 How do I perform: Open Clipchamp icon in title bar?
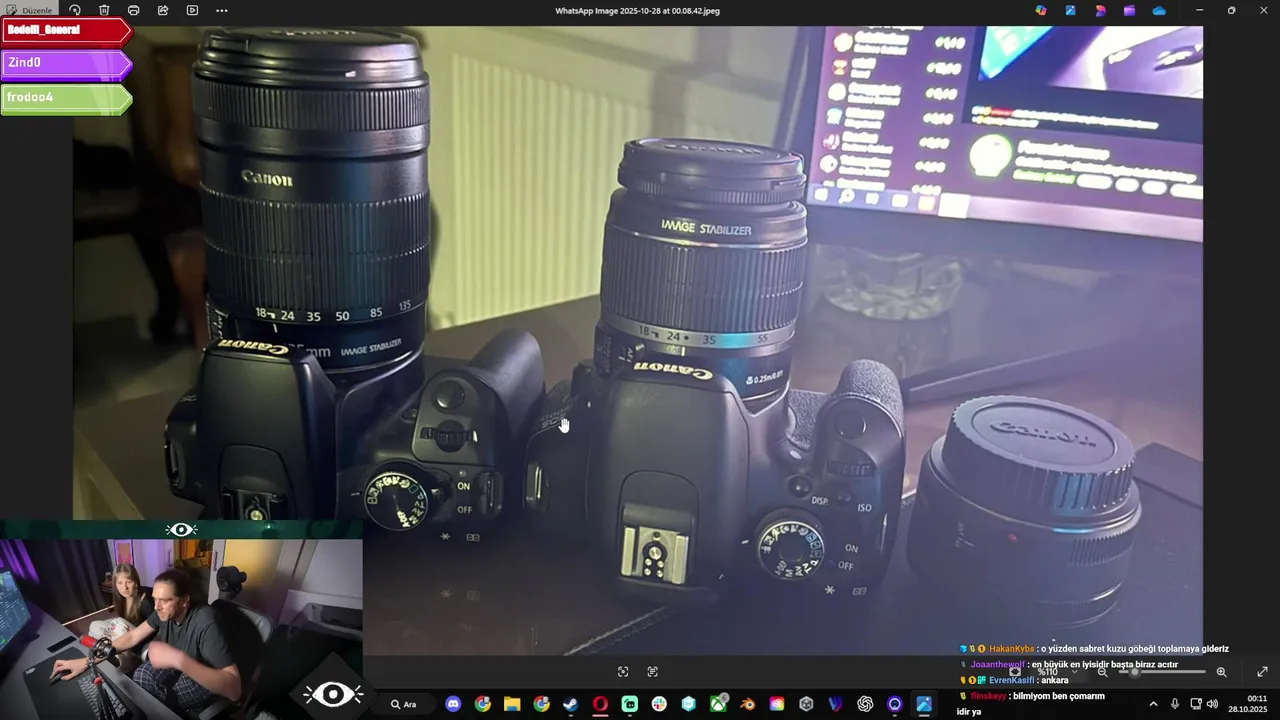1129,10
